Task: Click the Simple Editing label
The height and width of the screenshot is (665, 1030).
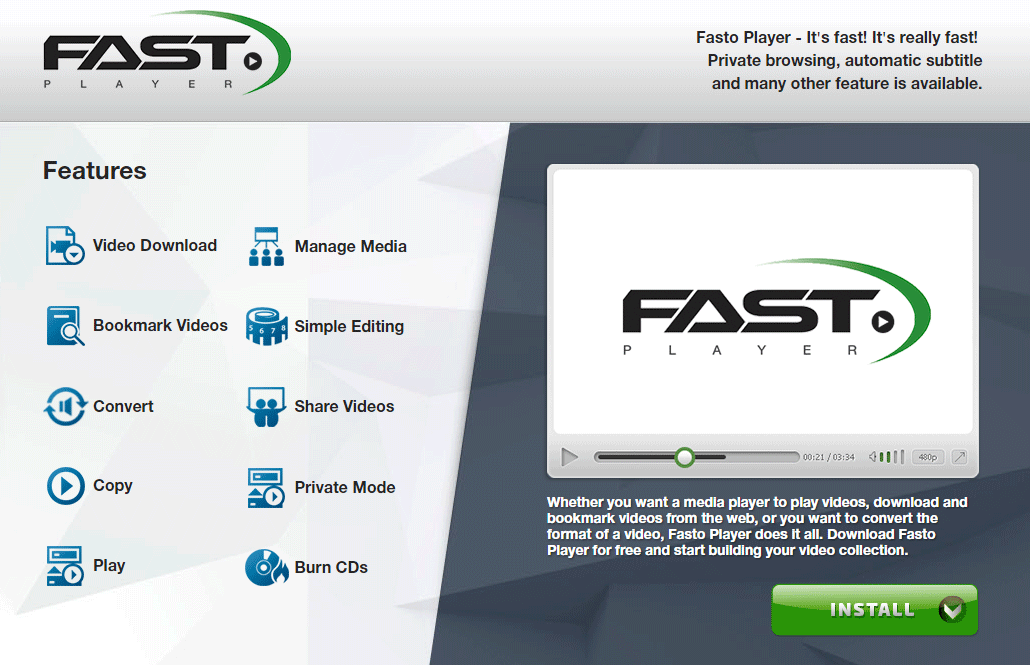Action: click(x=349, y=327)
